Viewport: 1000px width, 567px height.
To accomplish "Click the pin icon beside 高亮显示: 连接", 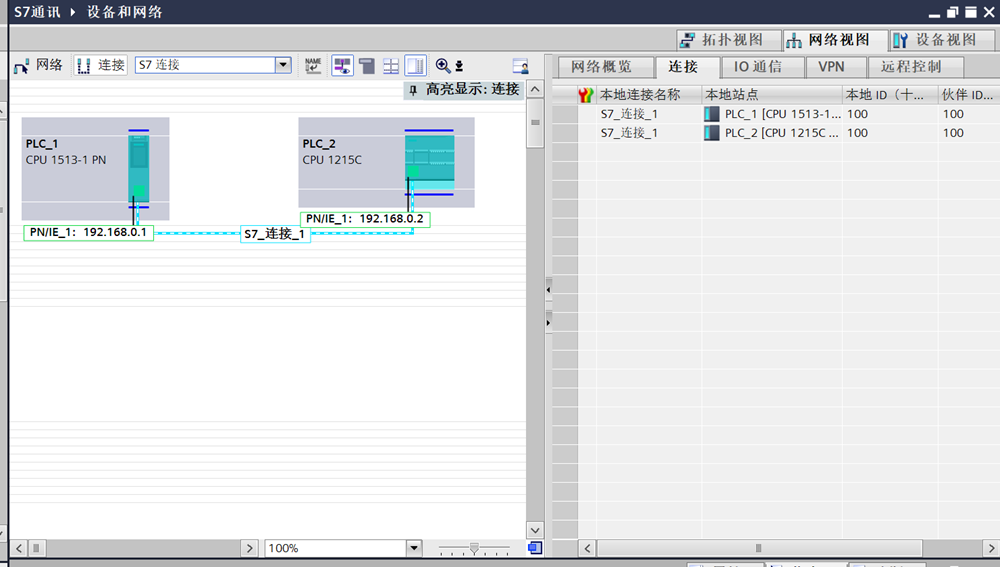I will point(414,90).
